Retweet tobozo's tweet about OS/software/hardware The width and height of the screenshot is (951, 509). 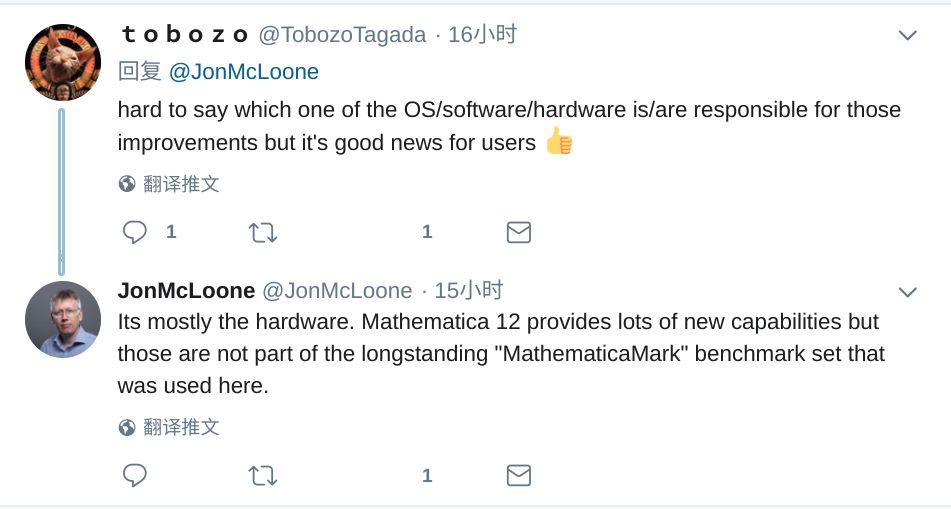262,233
